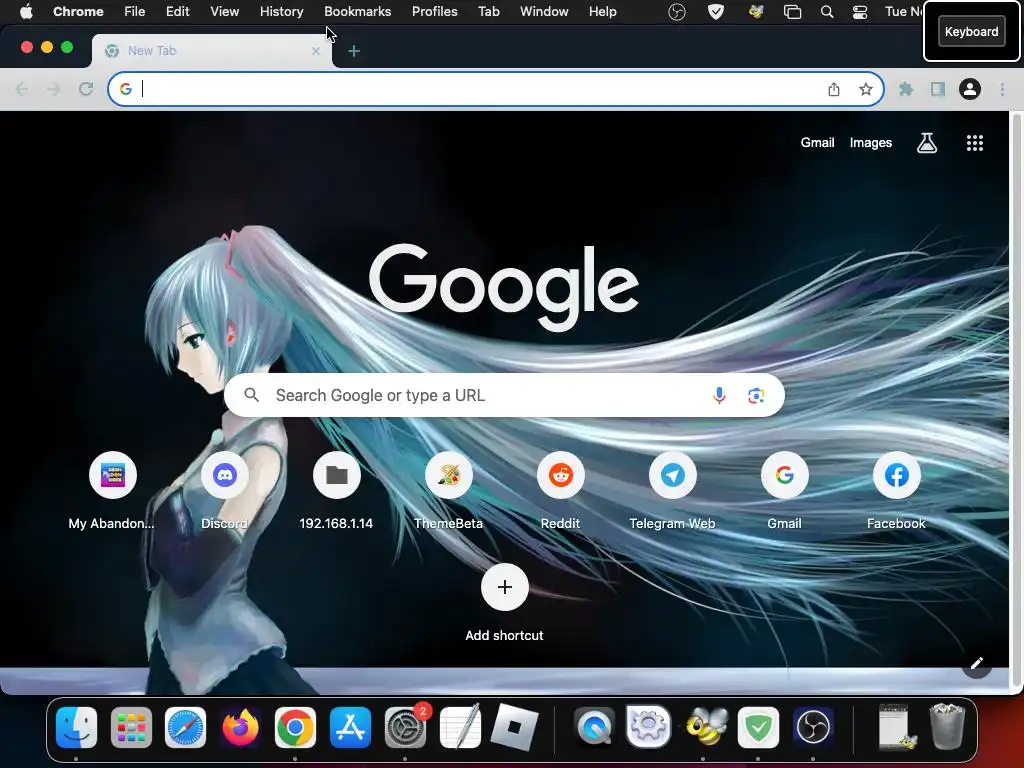This screenshot has height=768, width=1024.
Task: Open the Tab menu
Action: pos(488,11)
